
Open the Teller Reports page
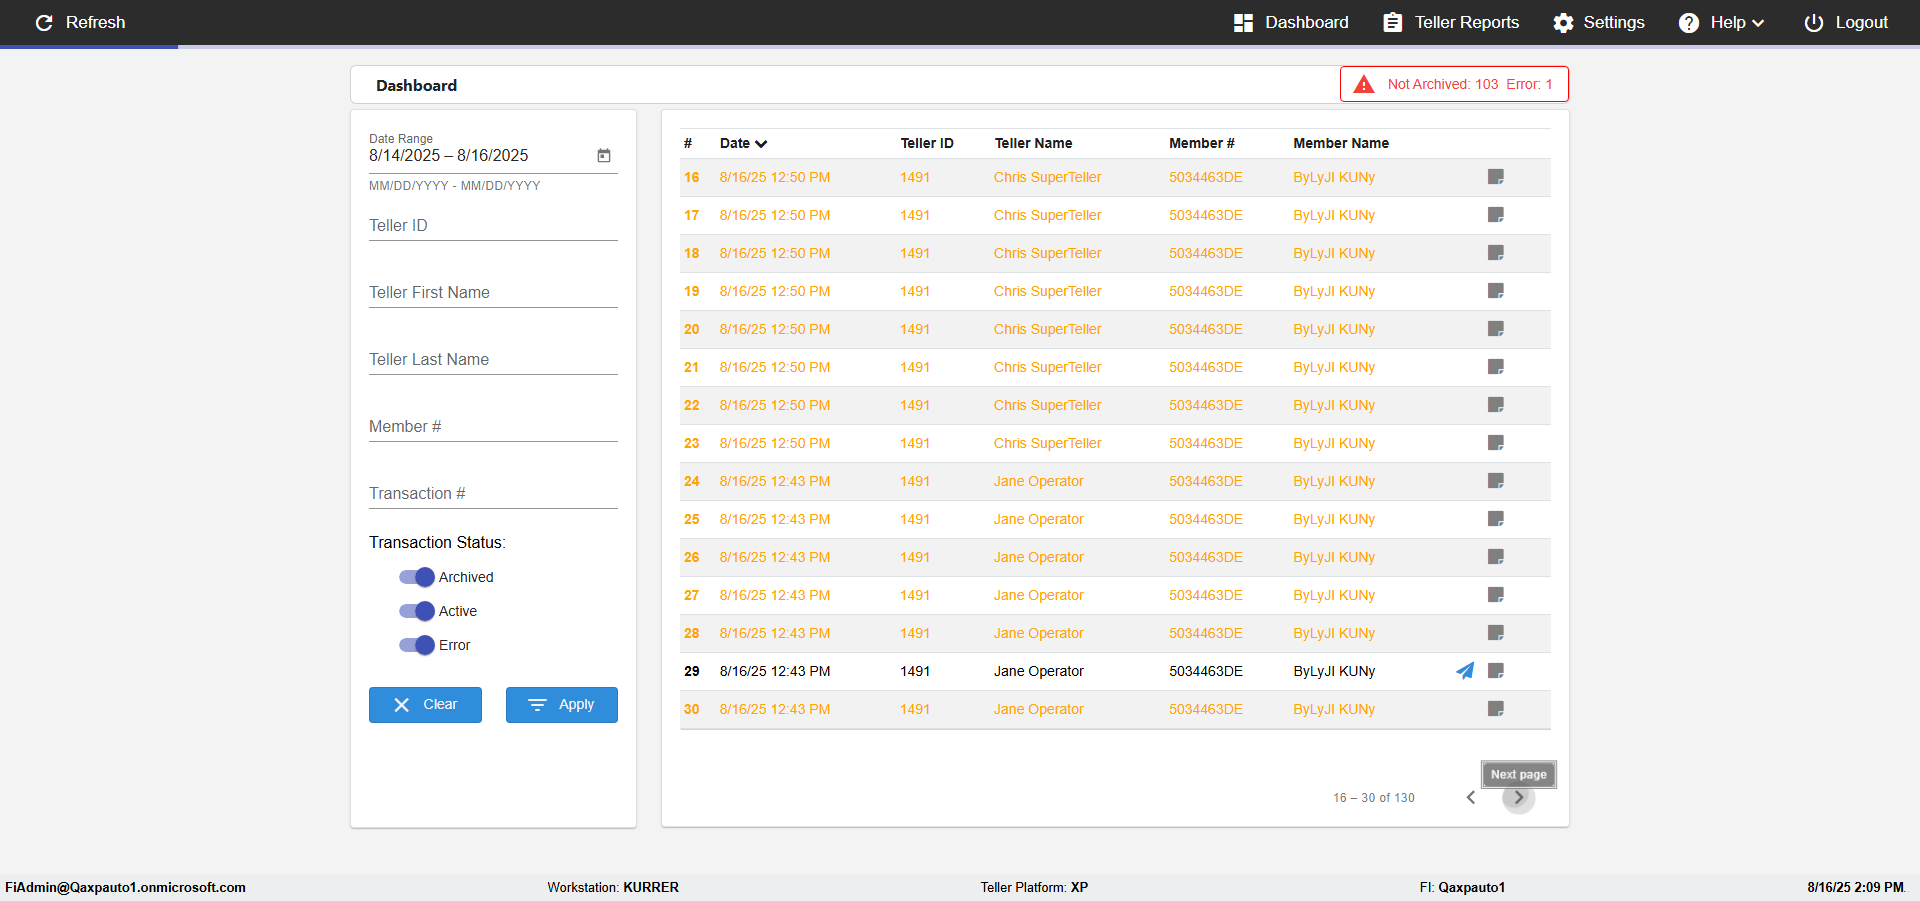click(x=1451, y=23)
